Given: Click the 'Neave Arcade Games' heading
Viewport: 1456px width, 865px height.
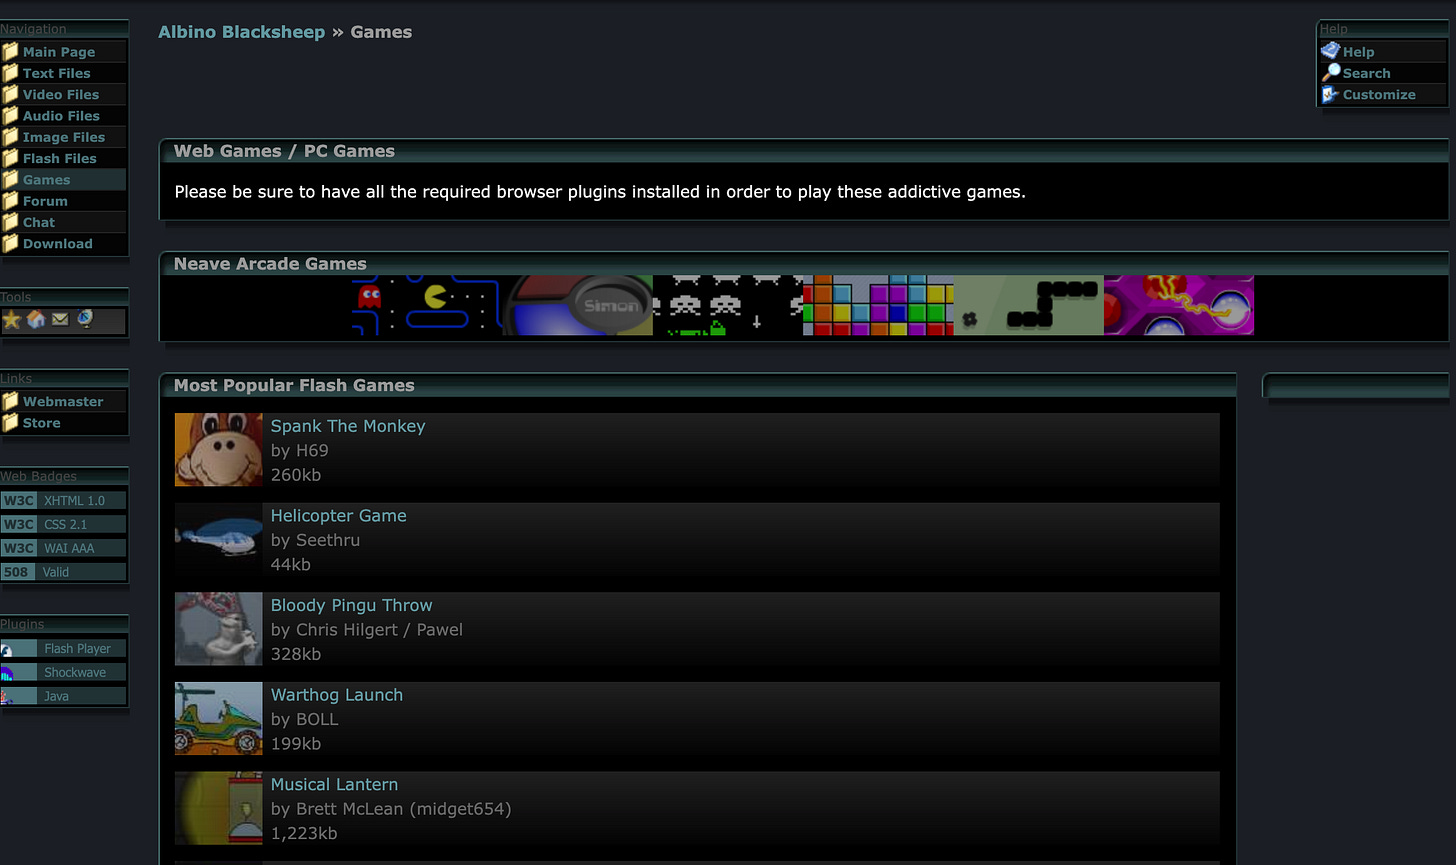Looking at the screenshot, I should click(270, 264).
